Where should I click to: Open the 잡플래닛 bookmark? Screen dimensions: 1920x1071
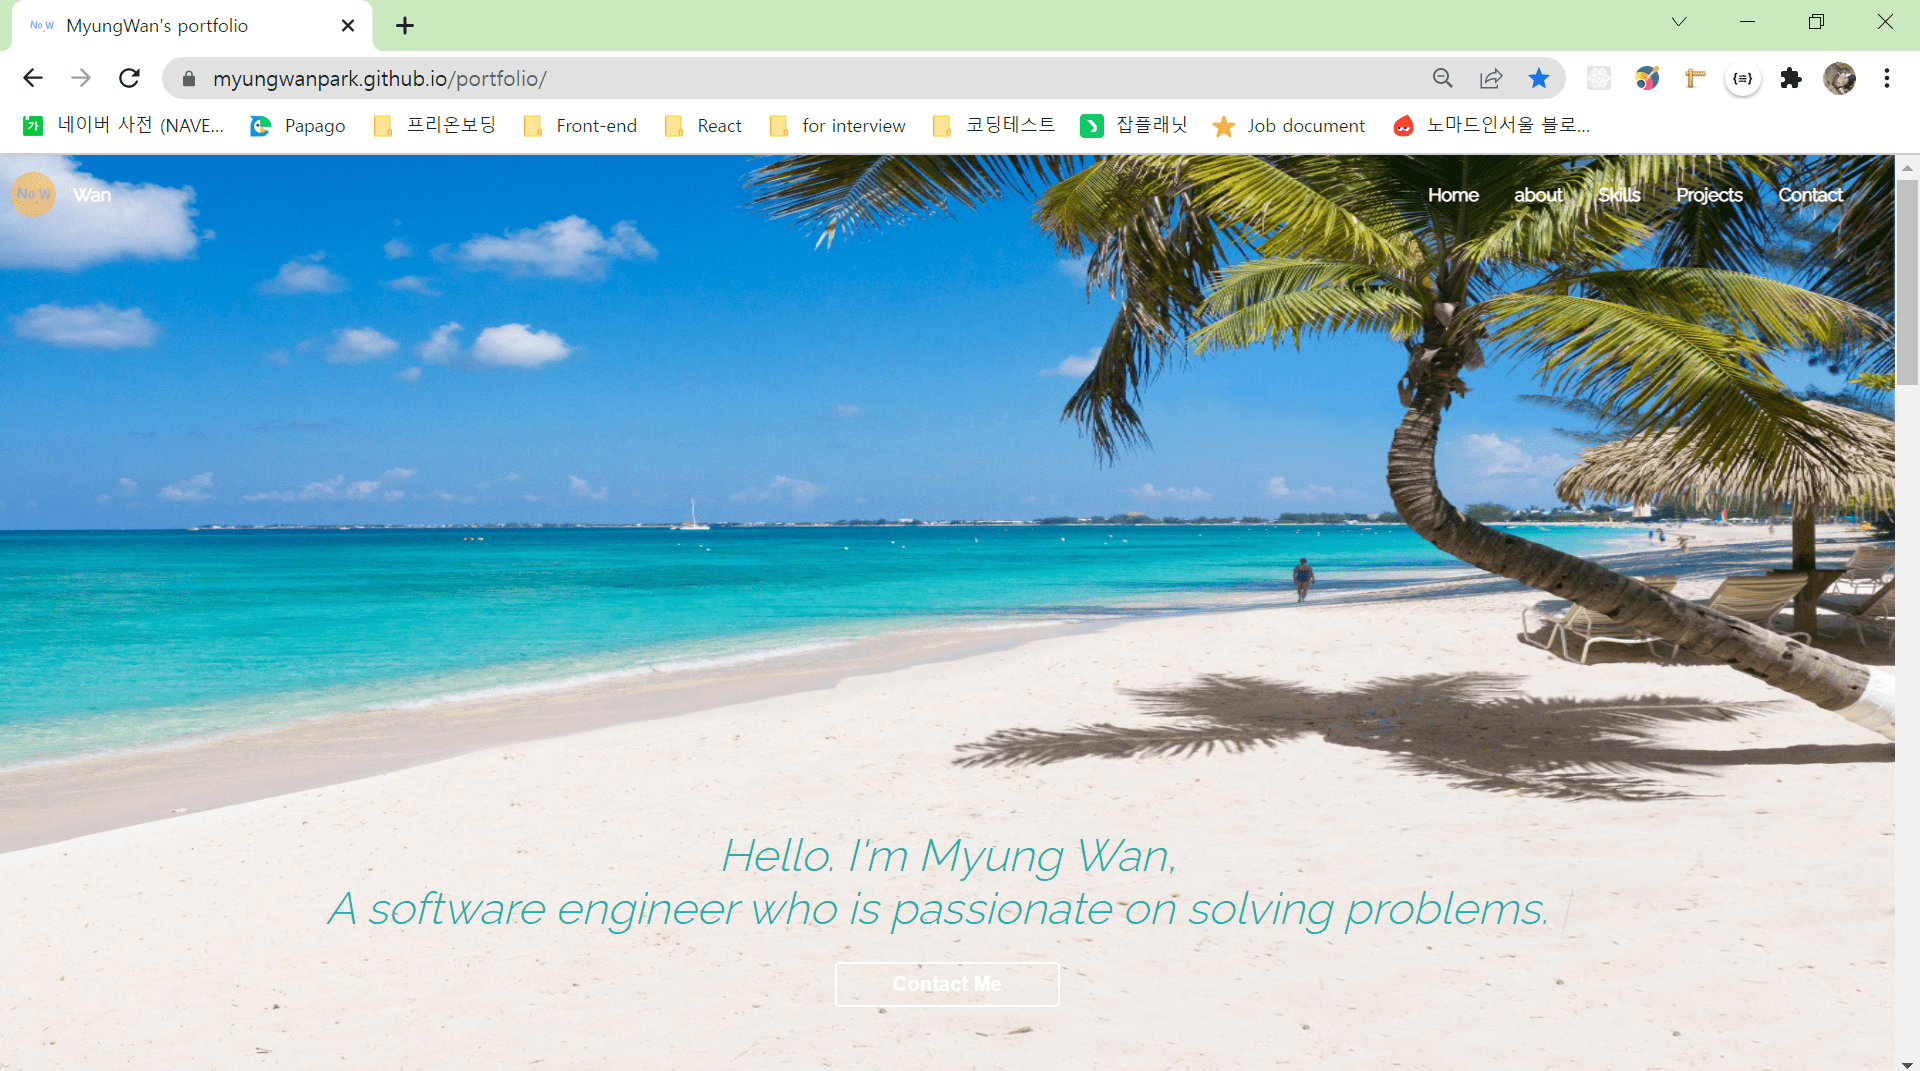tap(1134, 125)
